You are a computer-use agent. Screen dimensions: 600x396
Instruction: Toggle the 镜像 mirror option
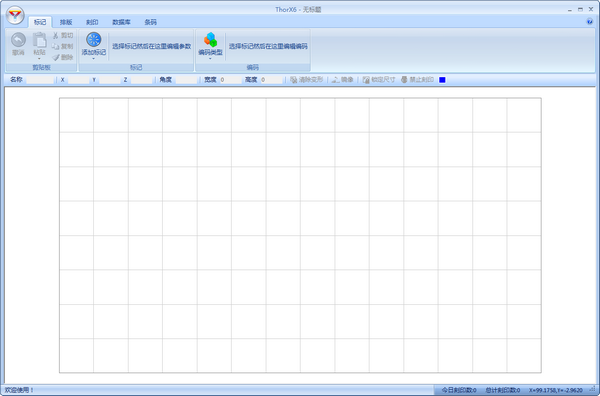[342, 80]
